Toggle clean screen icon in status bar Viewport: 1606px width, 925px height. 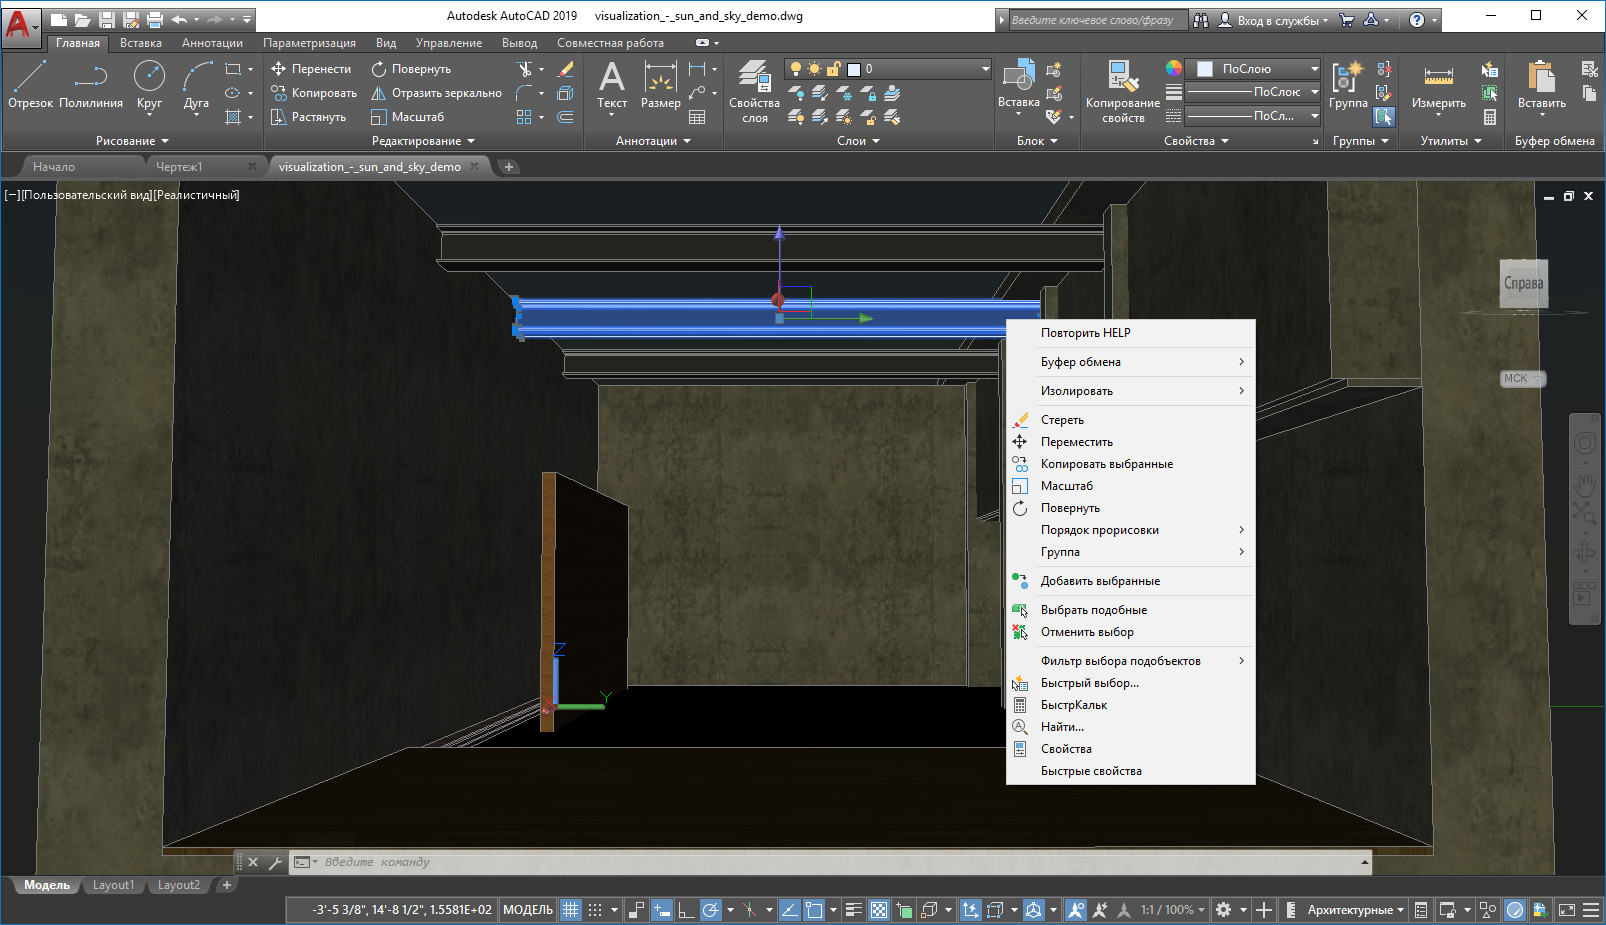pos(1566,909)
